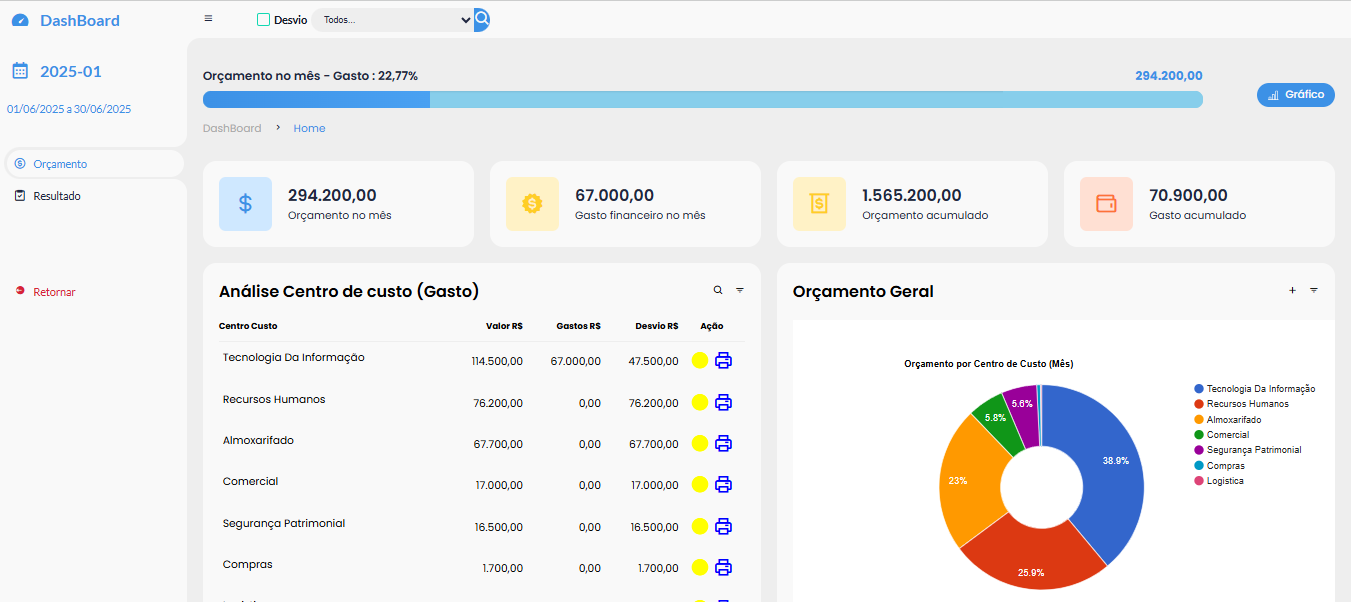This screenshot has height=602, width=1351.
Task: Toggle the sidebar with the hamburger icon
Action: click(x=208, y=17)
